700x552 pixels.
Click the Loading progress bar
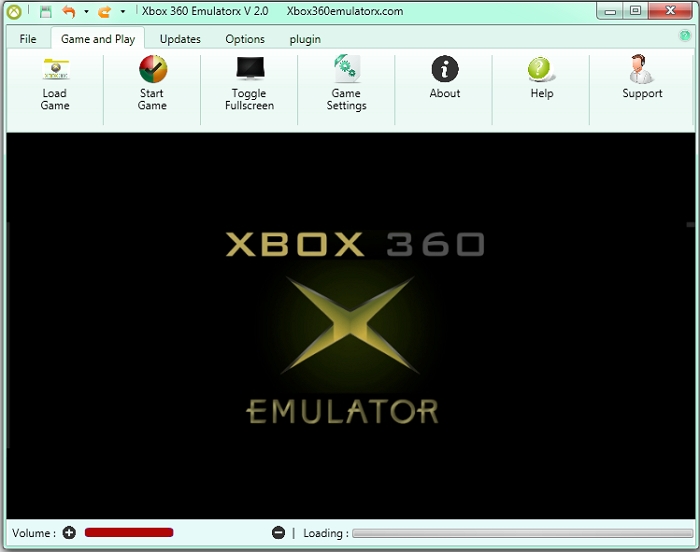coord(522,533)
